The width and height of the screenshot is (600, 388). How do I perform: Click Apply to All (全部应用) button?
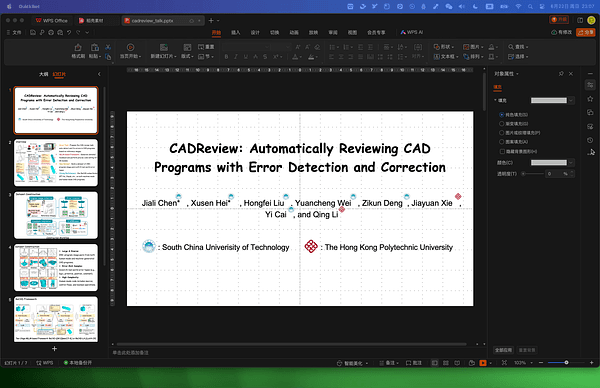point(503,350)
